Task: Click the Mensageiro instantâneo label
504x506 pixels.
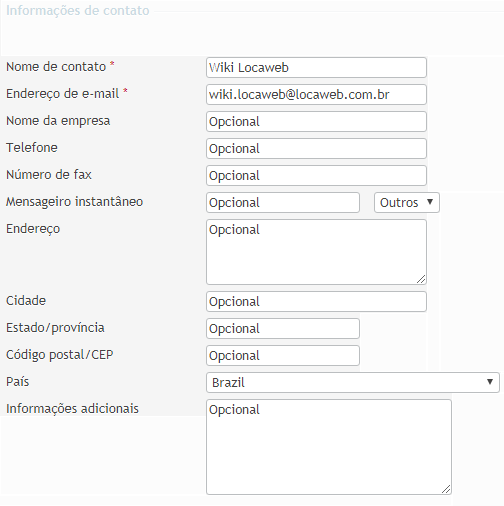Action: [x=74, y=202]
